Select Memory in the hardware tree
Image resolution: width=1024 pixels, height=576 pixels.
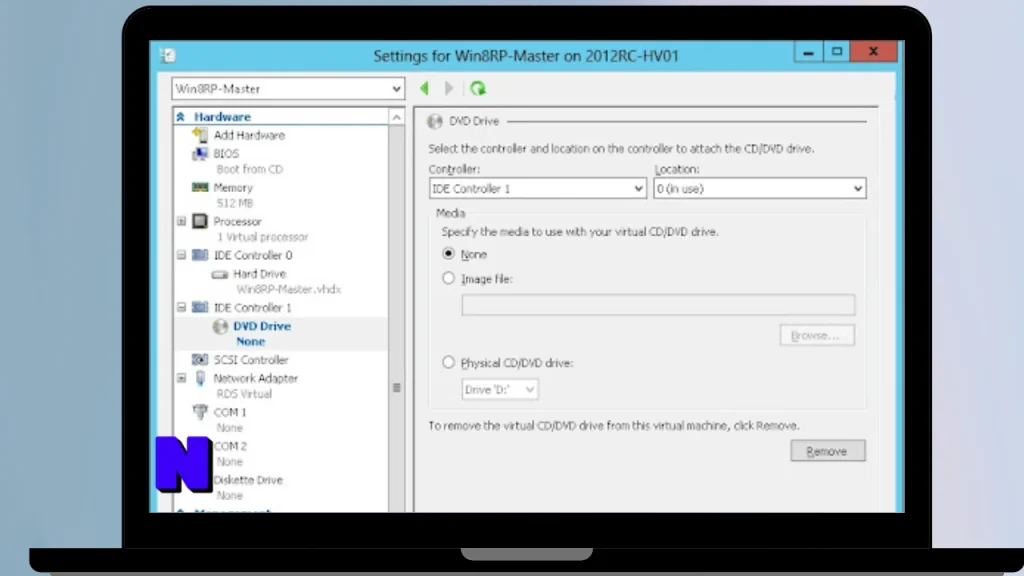point(233,187)
